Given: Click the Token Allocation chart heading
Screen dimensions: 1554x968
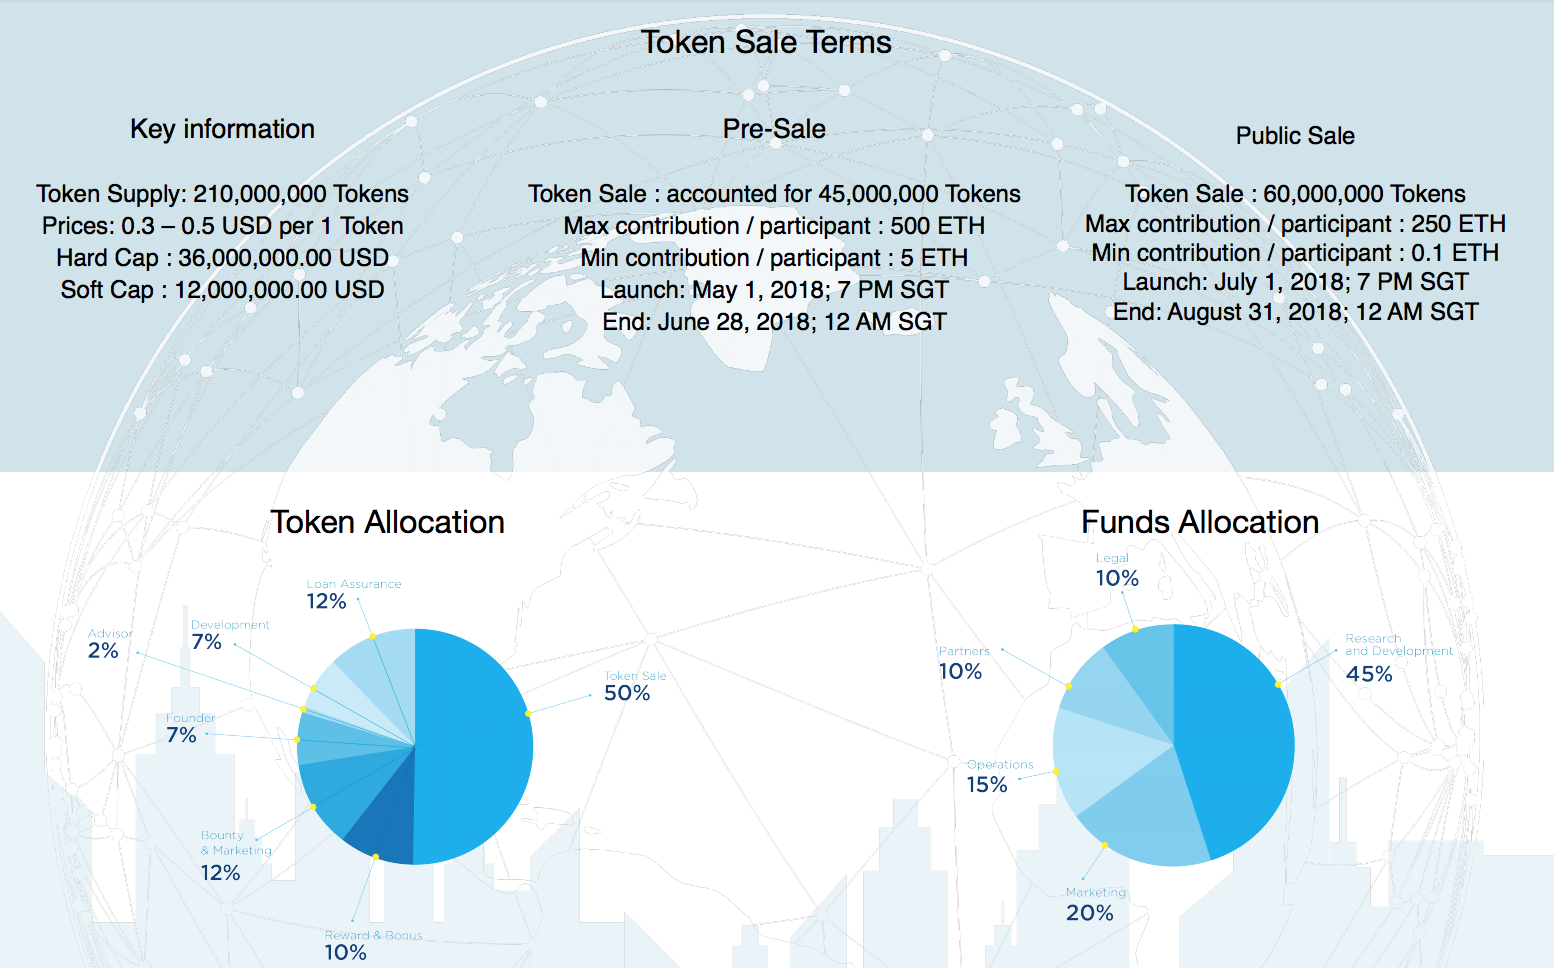Looking at the screenshot, I should (387, 522).
